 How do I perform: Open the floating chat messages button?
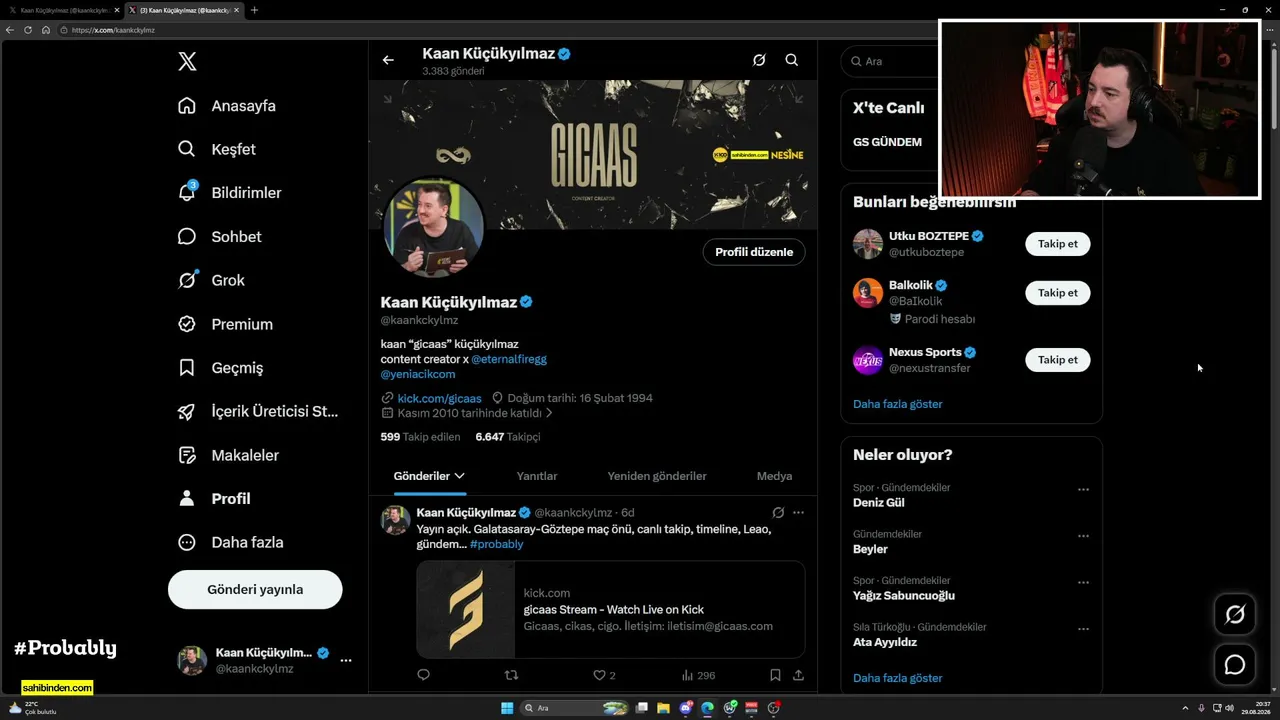click(1235, 665)
